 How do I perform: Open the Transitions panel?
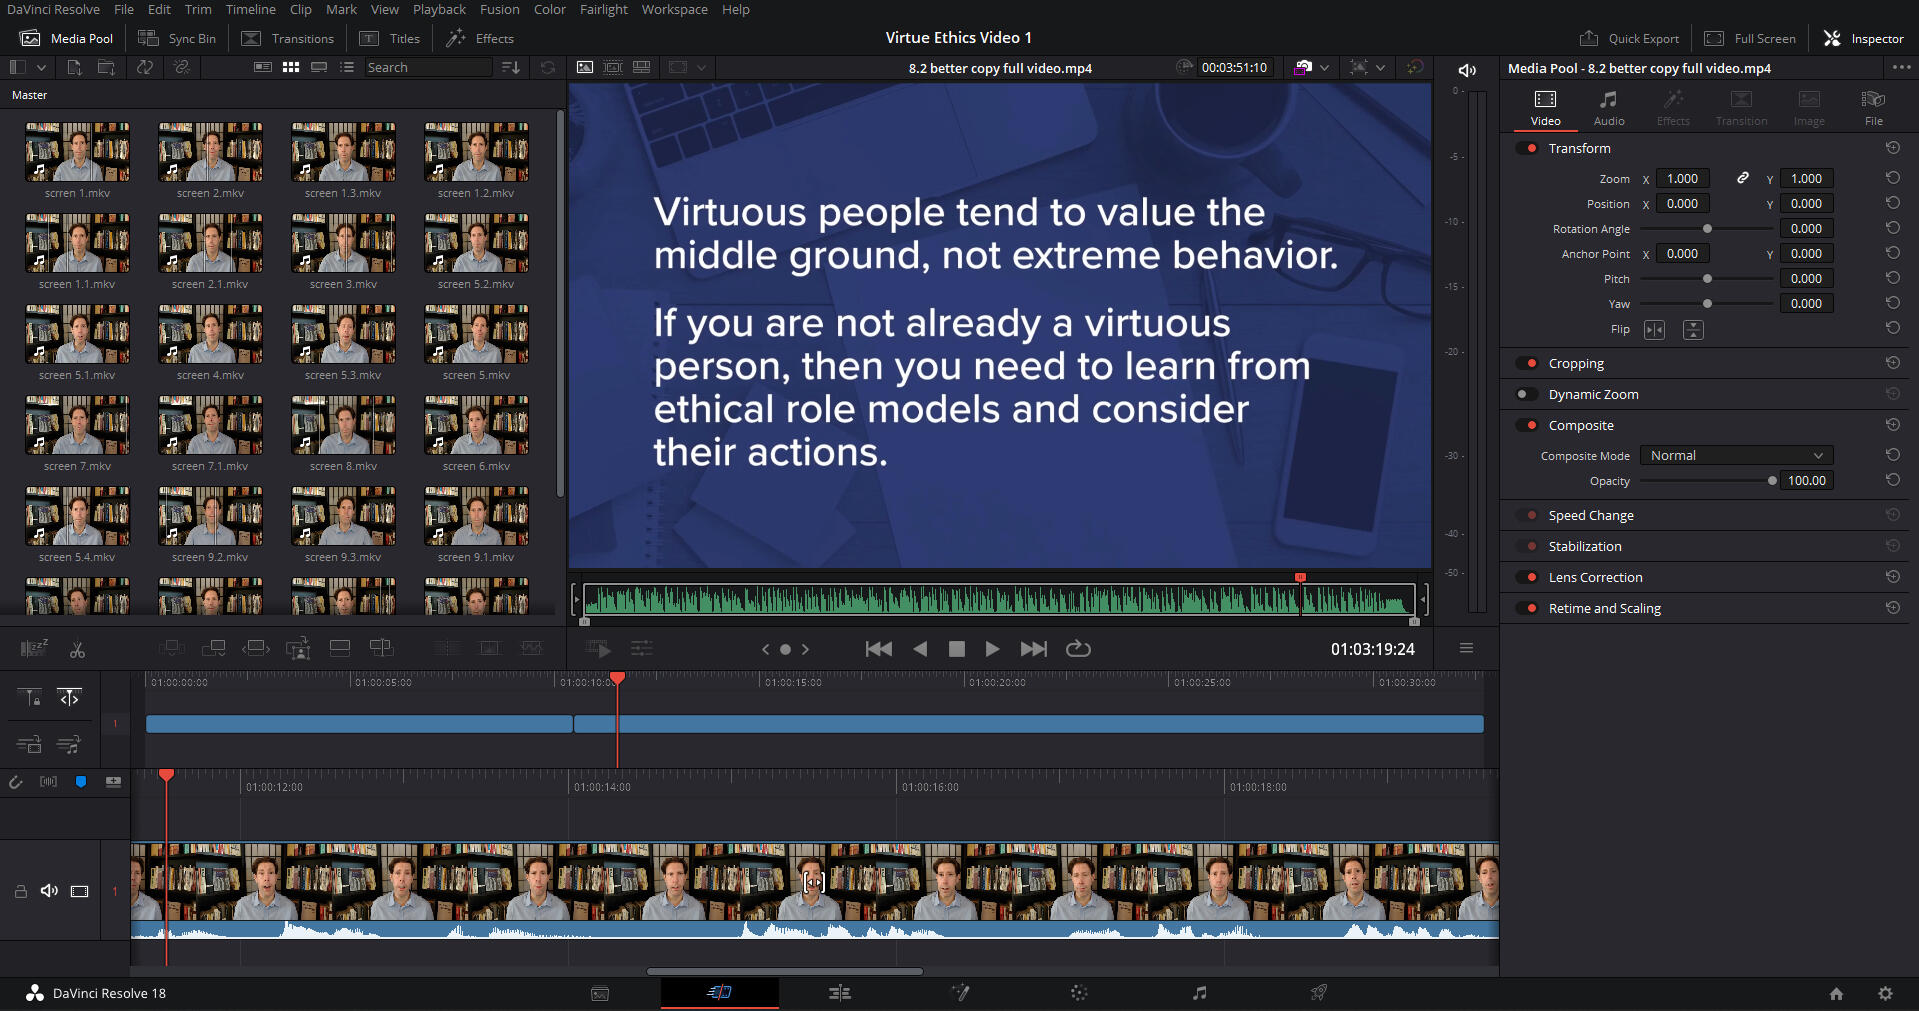(288, 38)
